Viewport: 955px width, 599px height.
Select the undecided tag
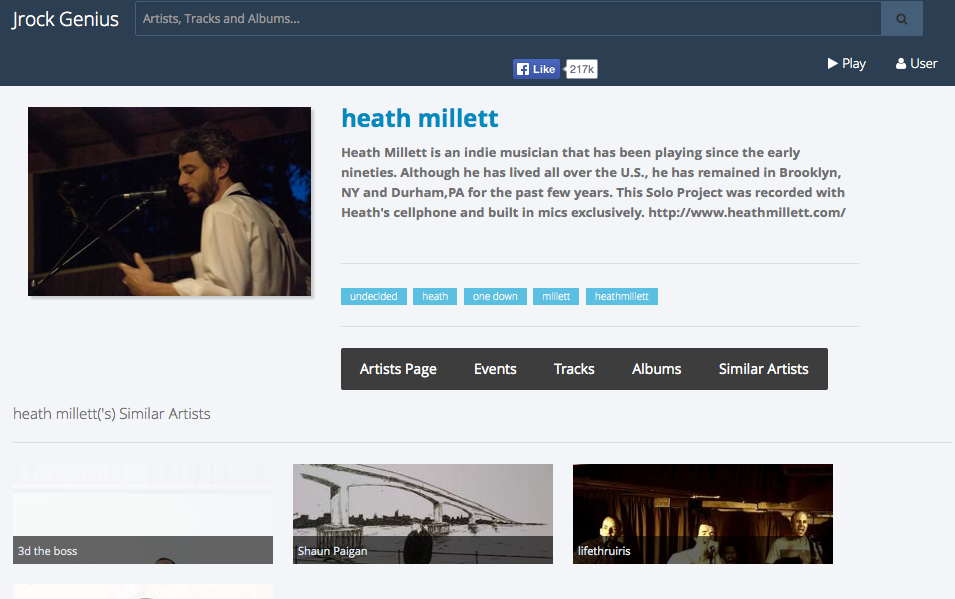click(373, 296)
